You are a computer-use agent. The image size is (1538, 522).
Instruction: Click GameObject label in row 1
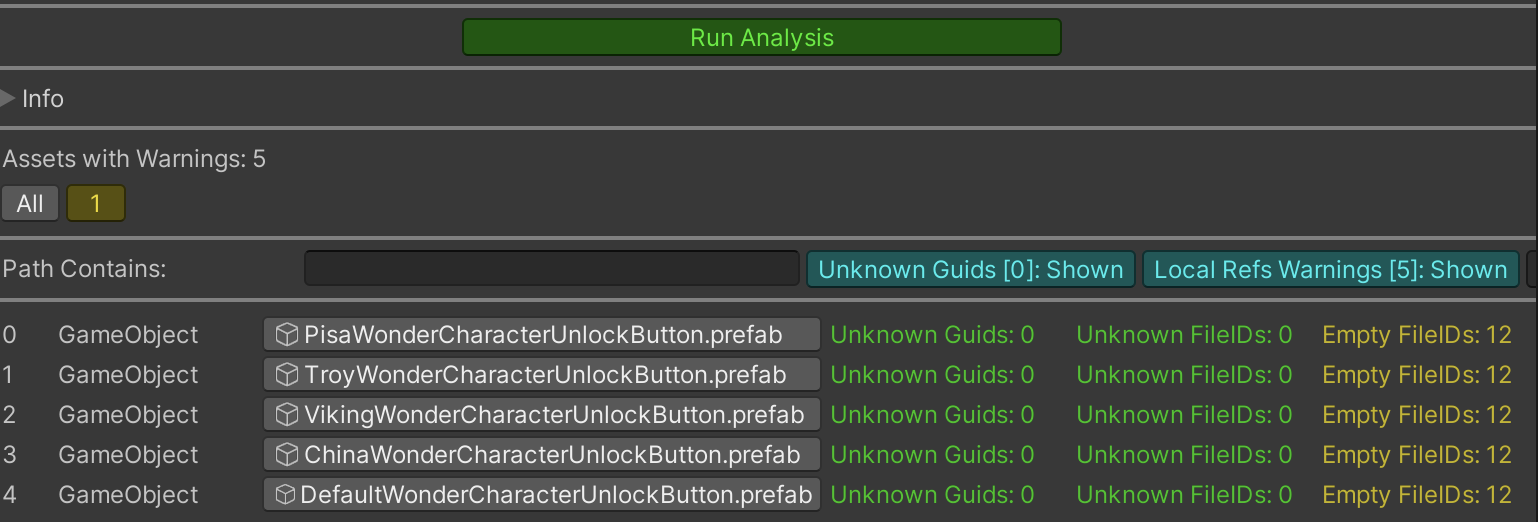pyautogui.click(x=129, y=375)
